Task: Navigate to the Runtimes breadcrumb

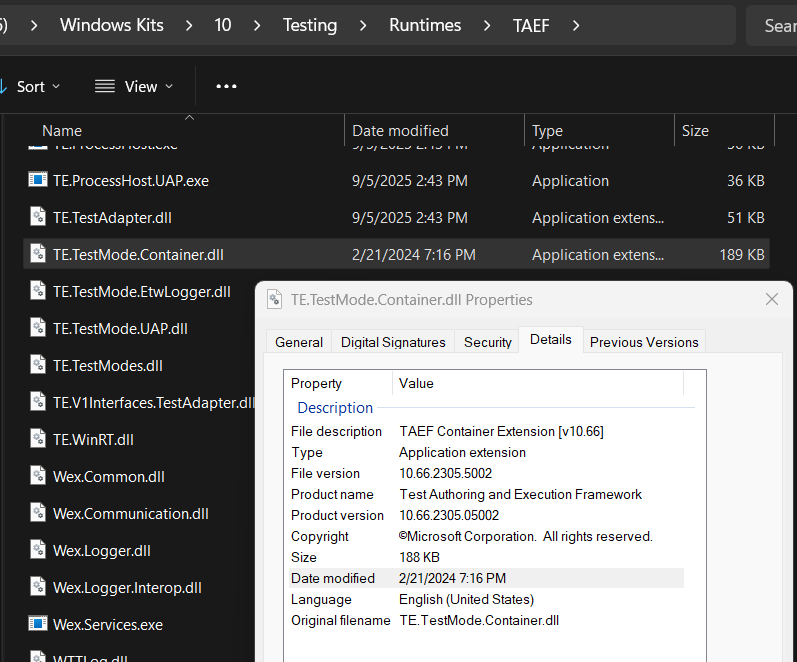Action: tap(425, 25)
